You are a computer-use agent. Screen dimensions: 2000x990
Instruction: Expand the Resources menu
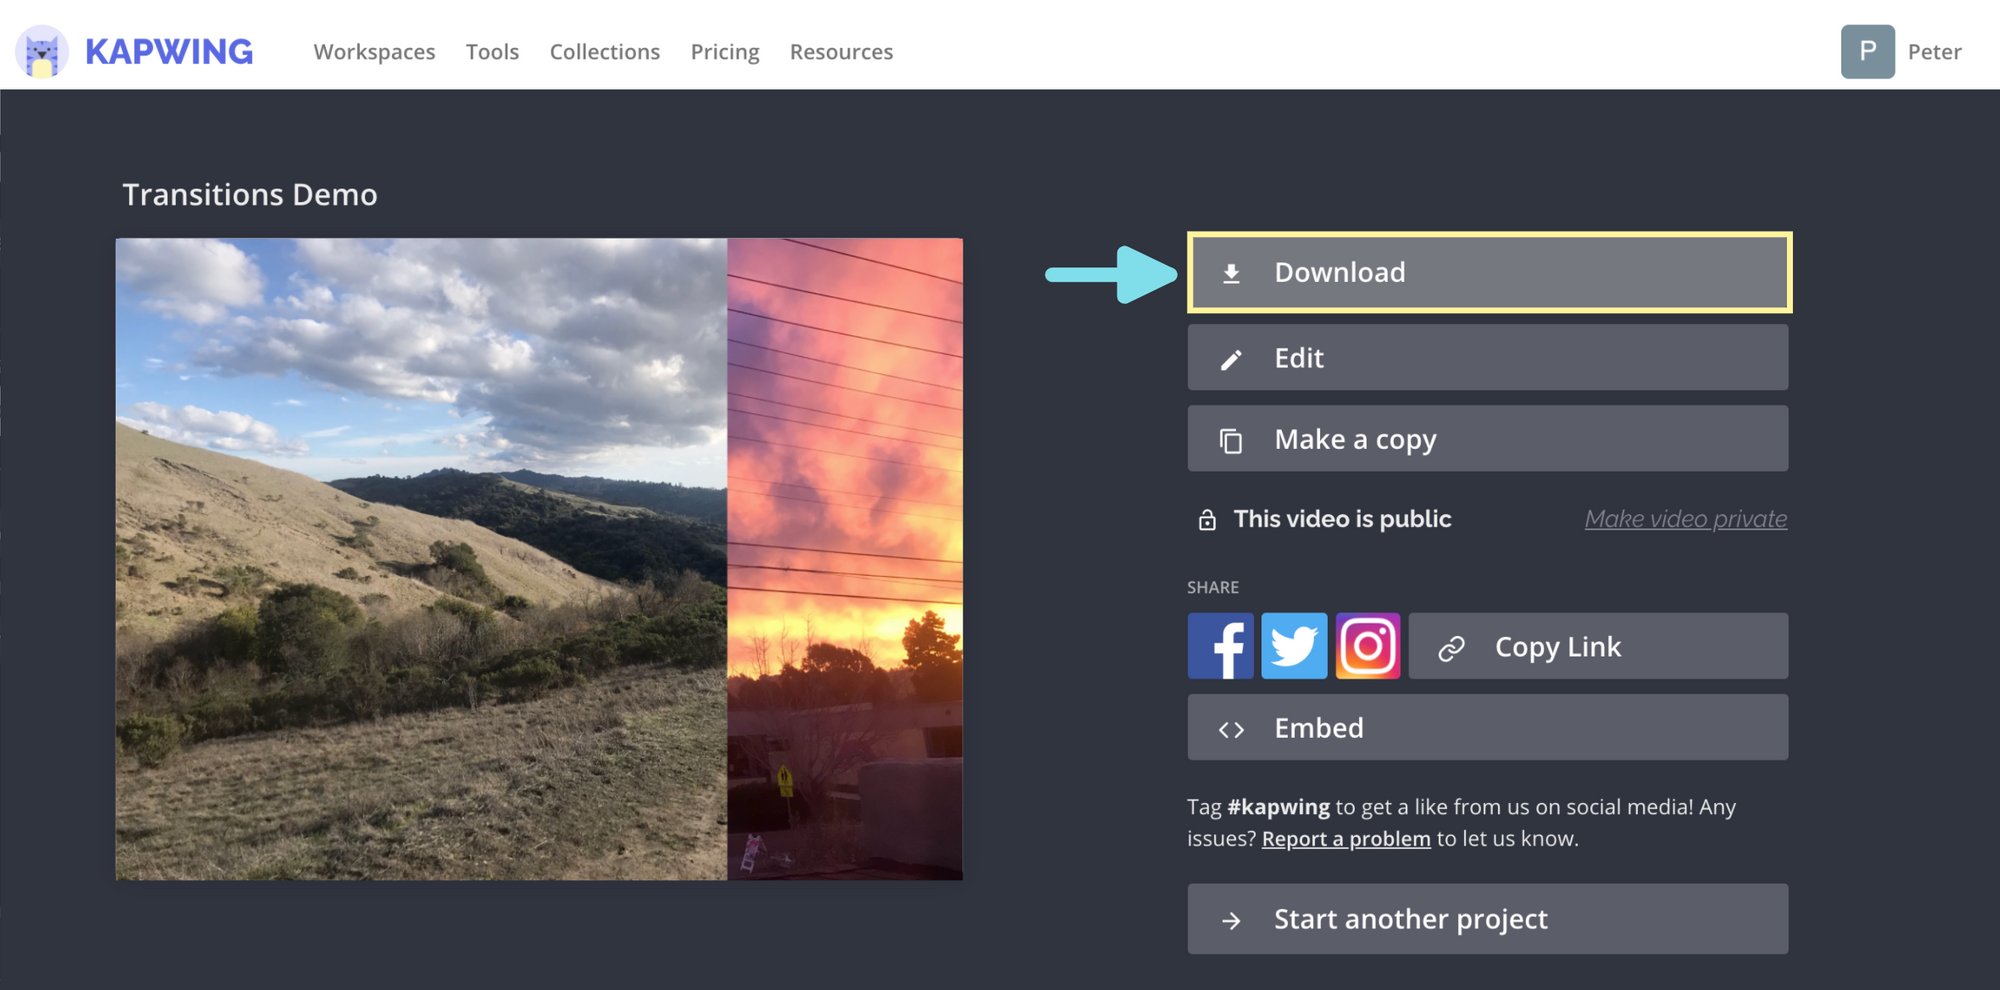click(841, 52)
